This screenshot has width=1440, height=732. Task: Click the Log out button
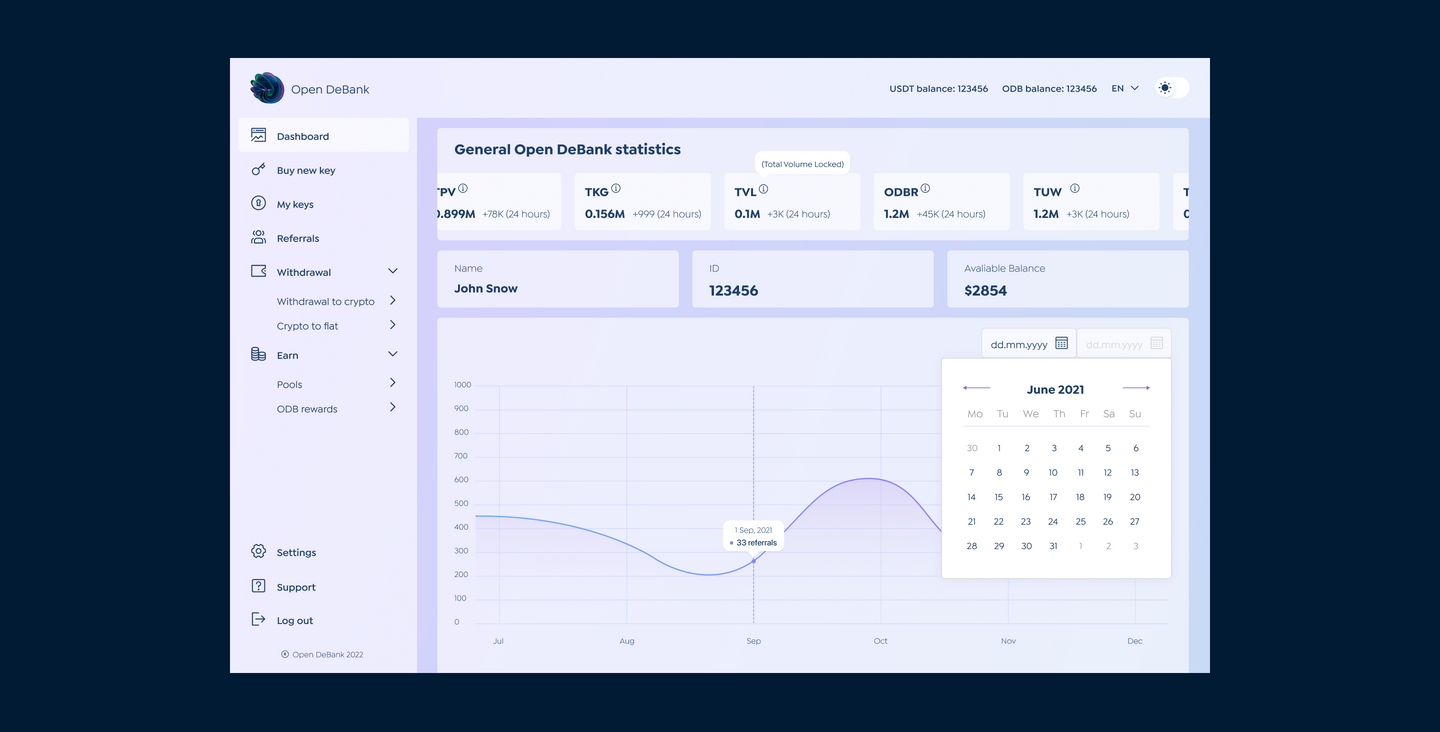294,620
